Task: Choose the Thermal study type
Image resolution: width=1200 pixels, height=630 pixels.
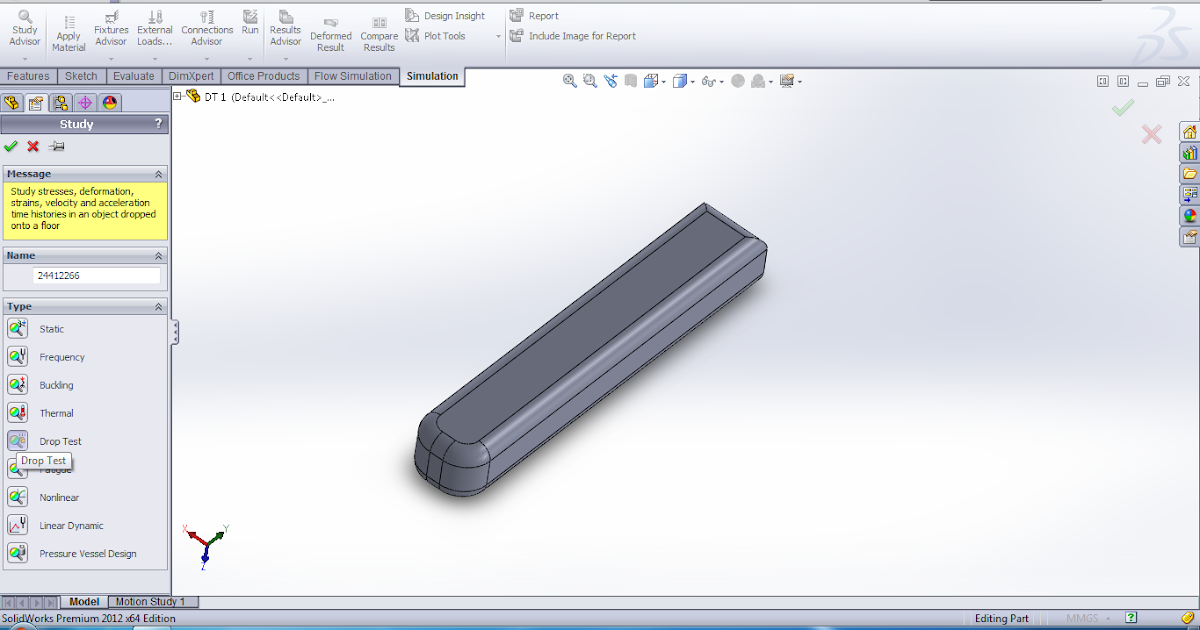Action: click(56, 412)
